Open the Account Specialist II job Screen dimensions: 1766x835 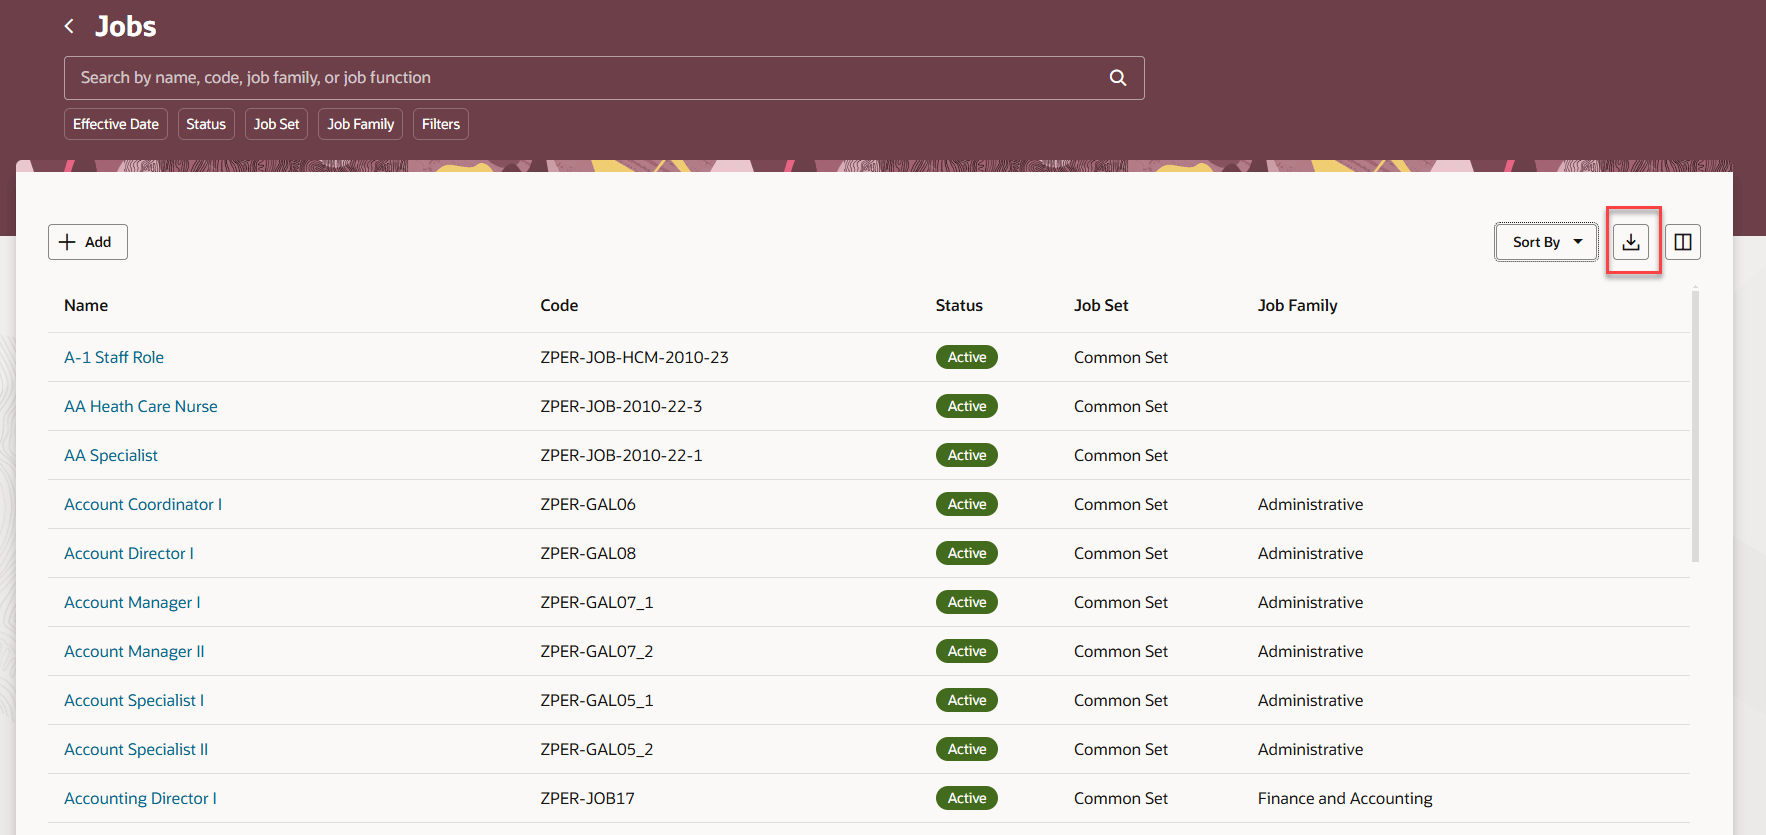tap(136, 749)
